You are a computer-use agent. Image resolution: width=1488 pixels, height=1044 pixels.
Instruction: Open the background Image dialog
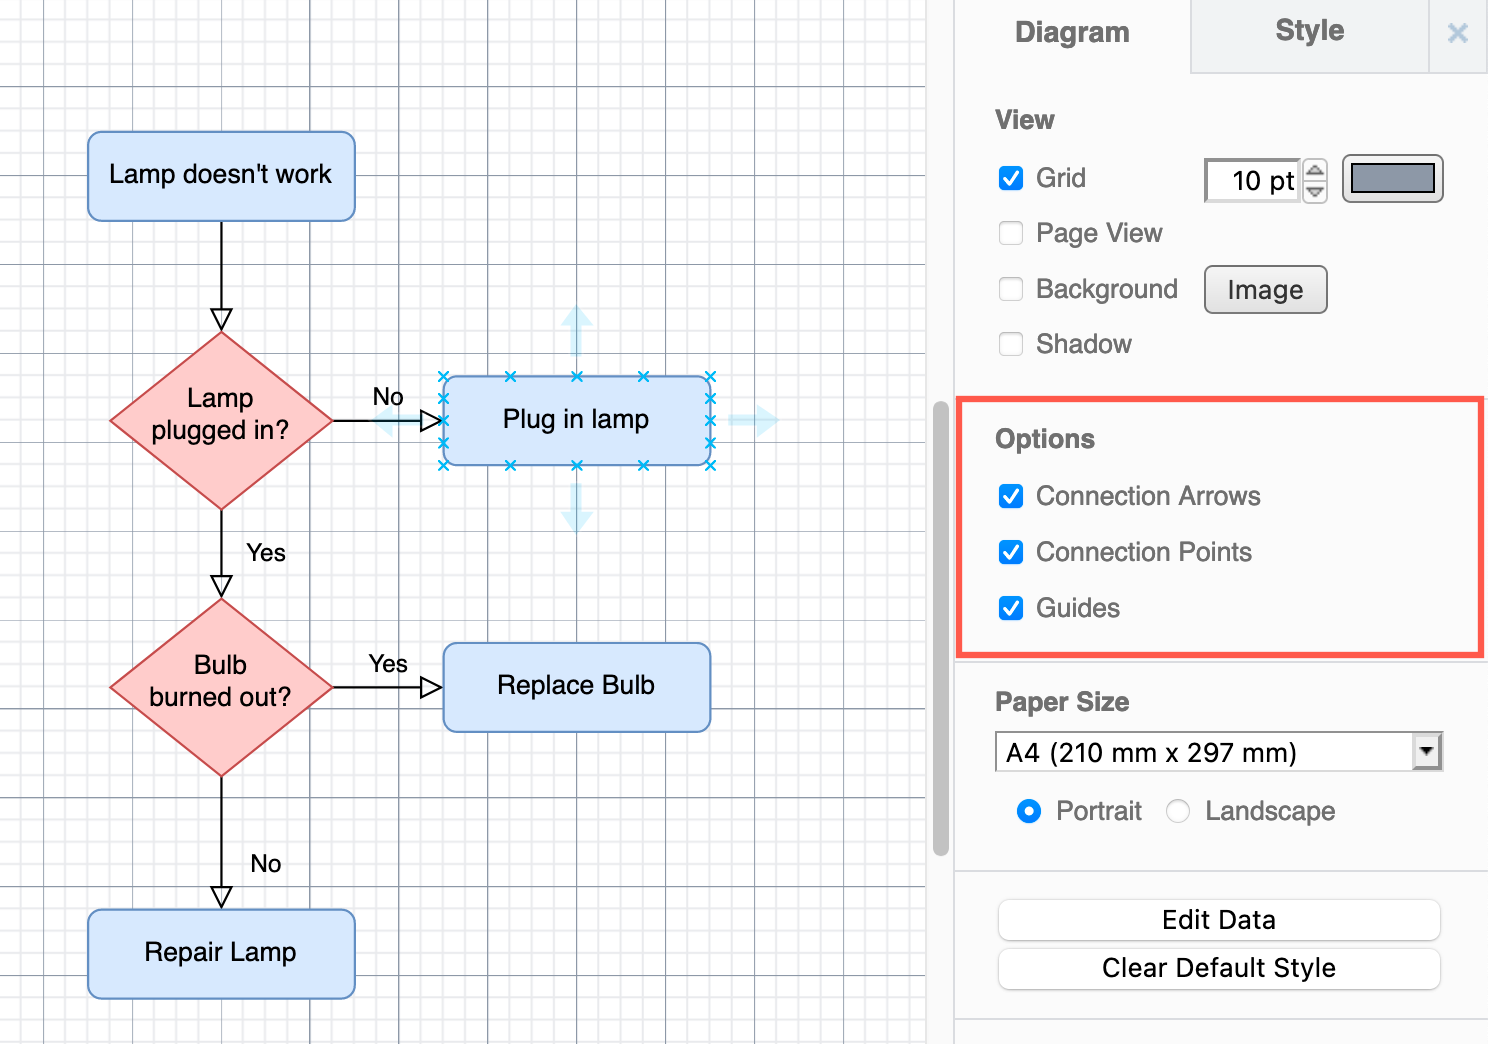[x=1265, y=289]
